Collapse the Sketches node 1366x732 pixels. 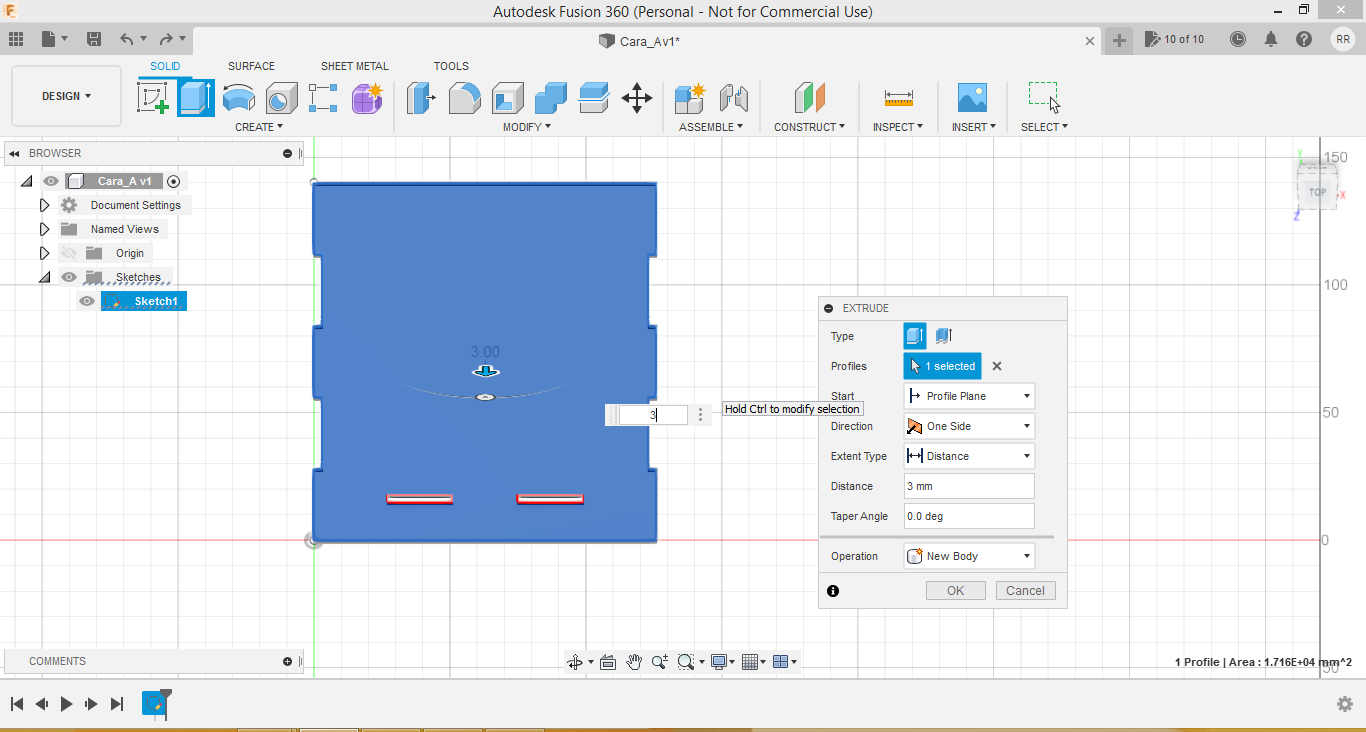[44, 277]
